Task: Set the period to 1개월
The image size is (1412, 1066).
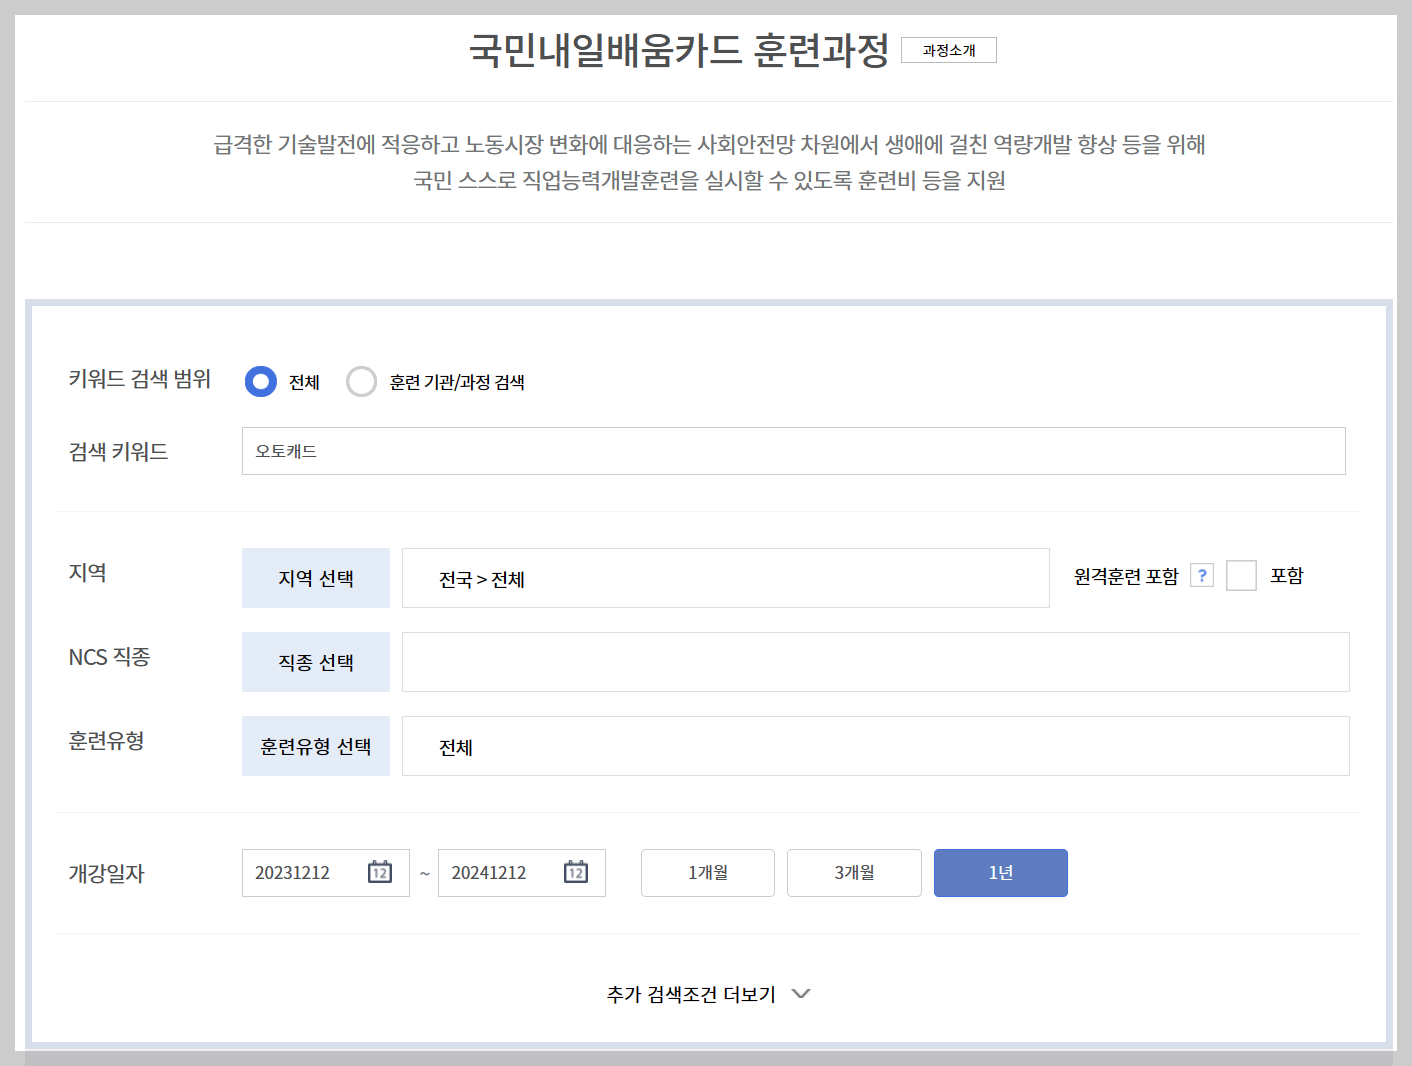Action: pos(708,873)
